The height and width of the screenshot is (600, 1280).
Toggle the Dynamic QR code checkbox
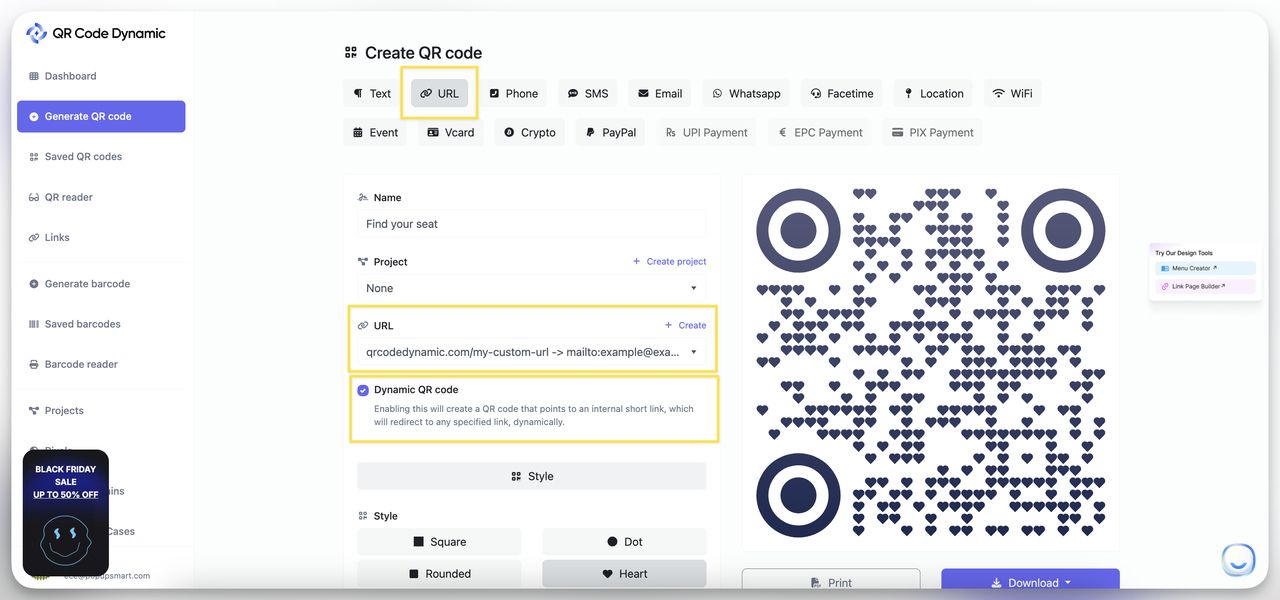363,390
